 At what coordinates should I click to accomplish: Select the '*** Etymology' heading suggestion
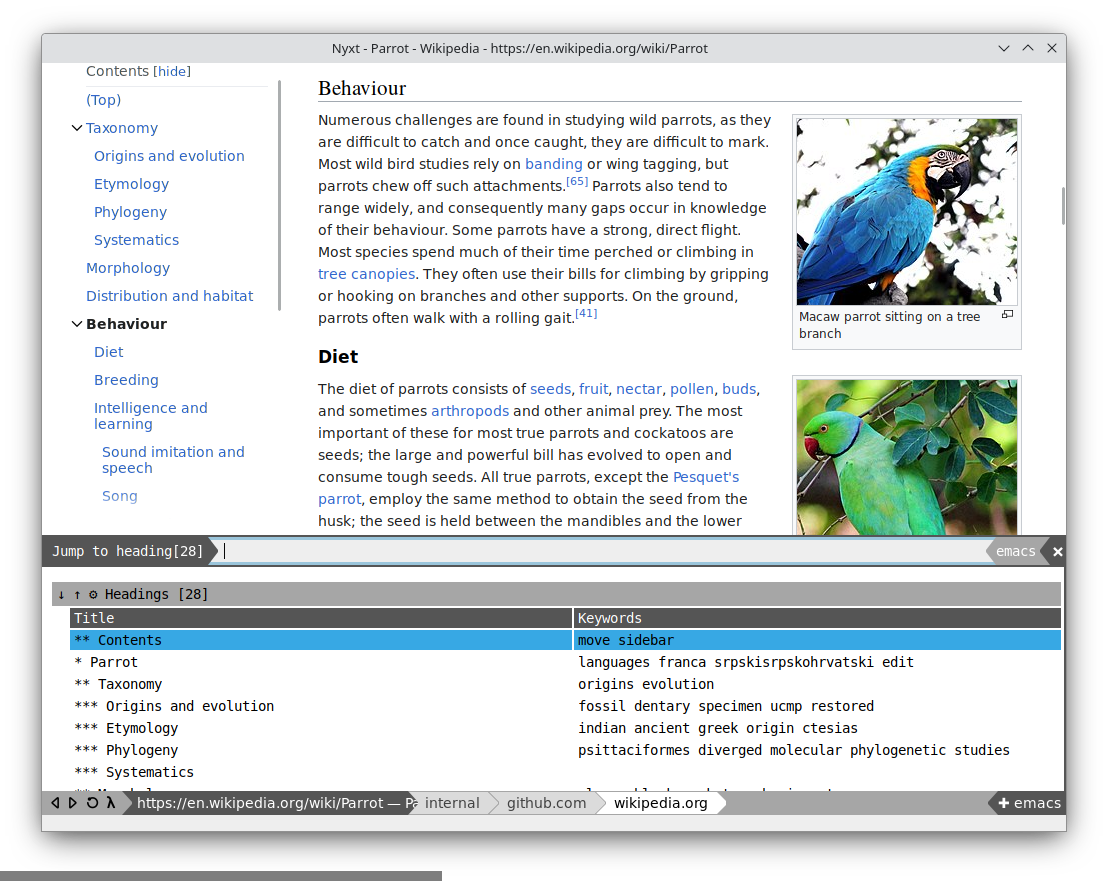pyautogui.click(x=565, y=728)
